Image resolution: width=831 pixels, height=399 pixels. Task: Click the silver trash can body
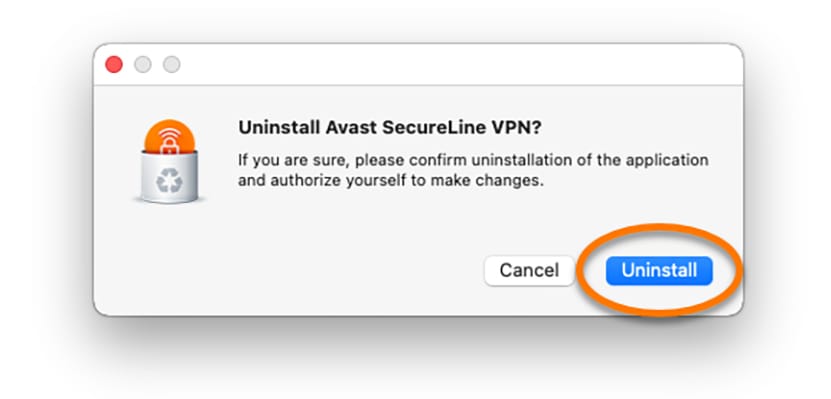tap(169, 178)
